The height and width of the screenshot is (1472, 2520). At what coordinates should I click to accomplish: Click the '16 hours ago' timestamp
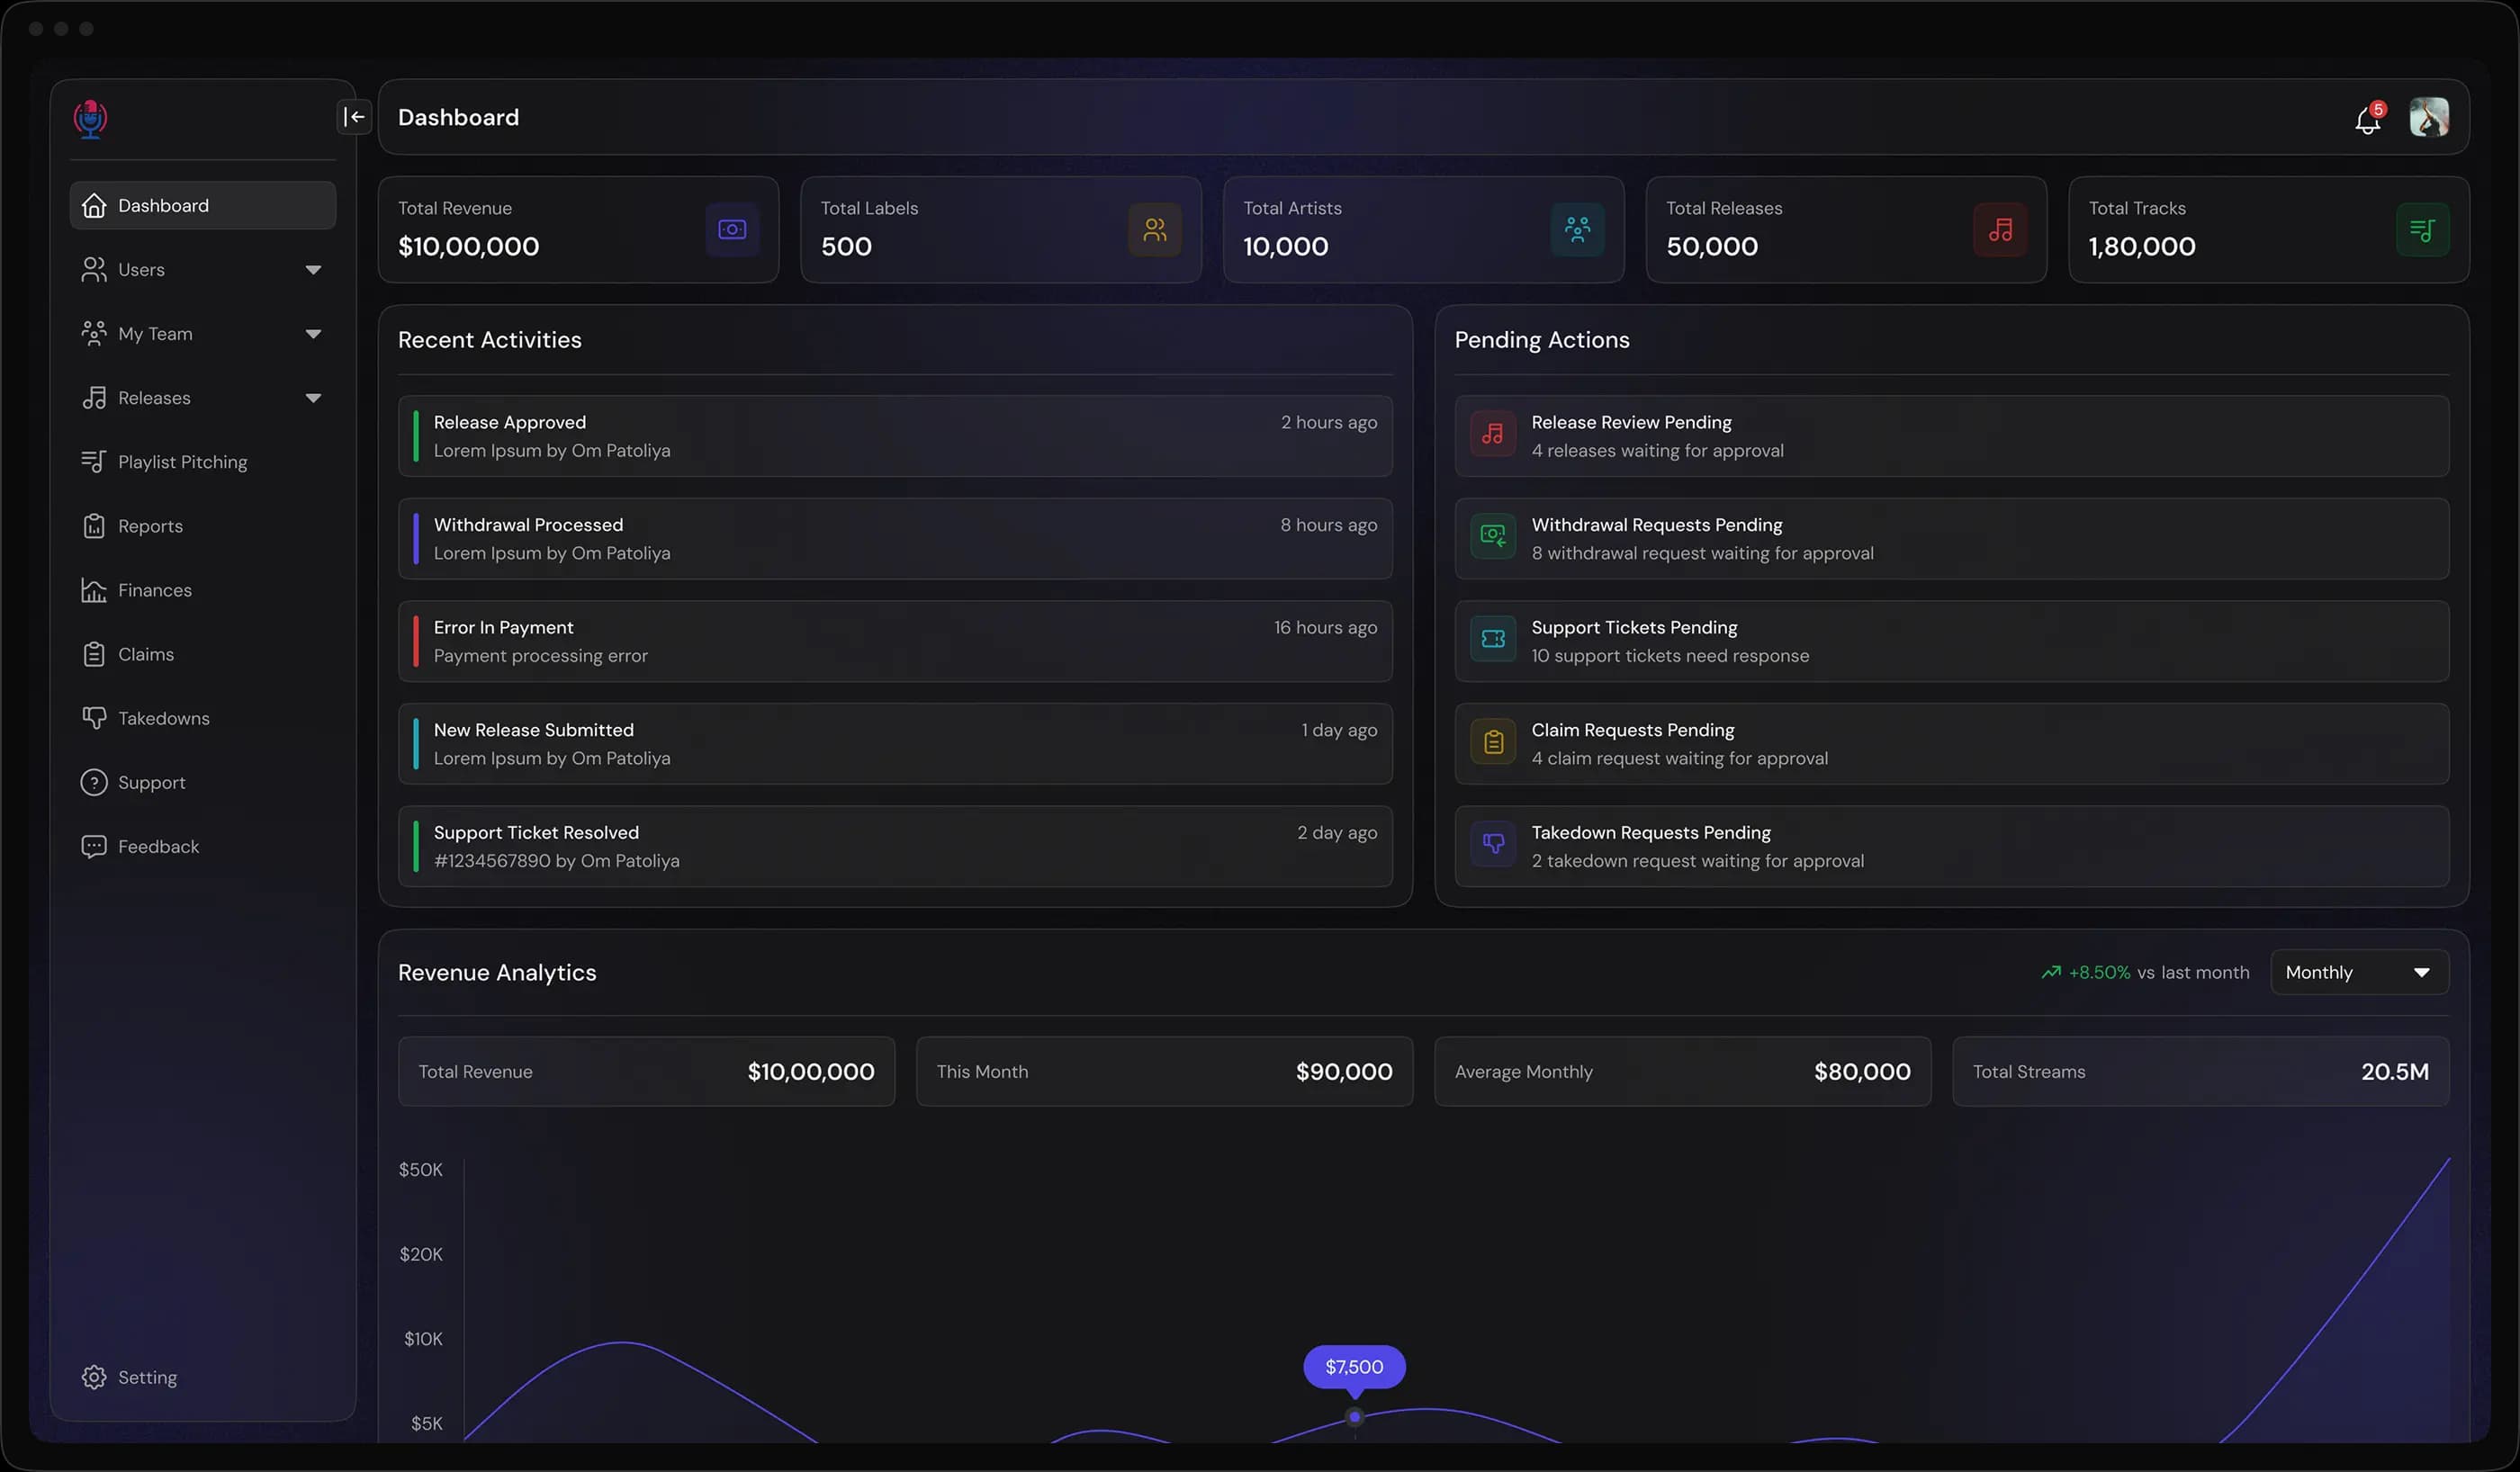coord(1325,627)
